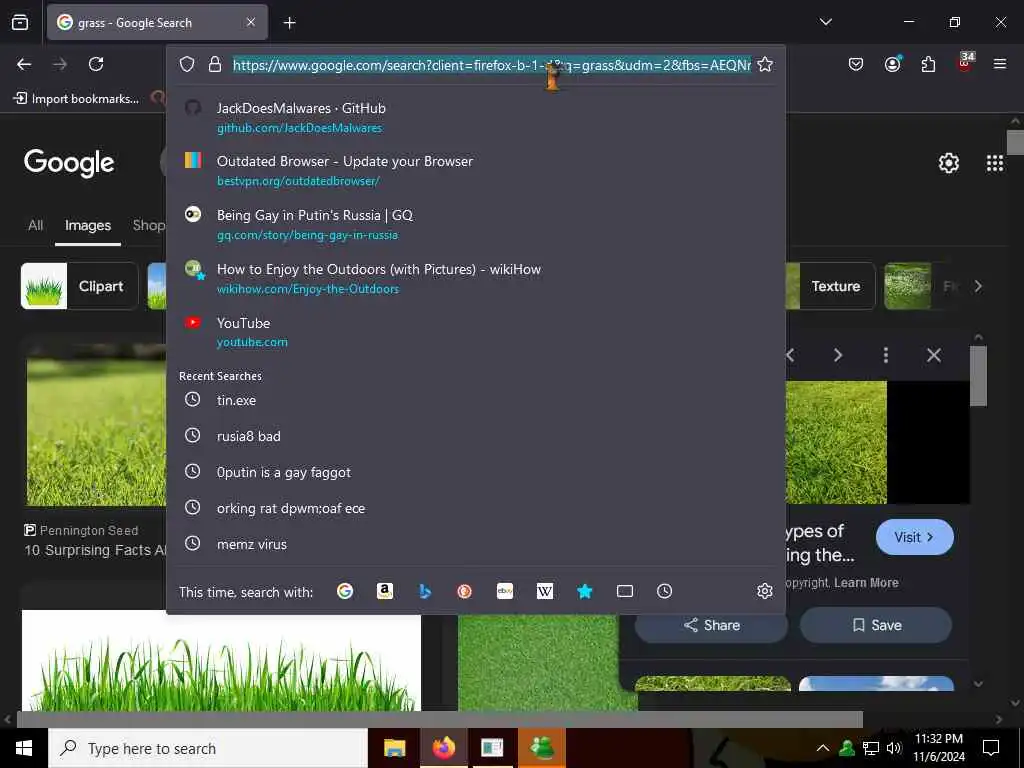The height and width of the screenshot is (768, 1024).
Task: Open the Firefox hamburger menu
Action: pos(1000,64)
